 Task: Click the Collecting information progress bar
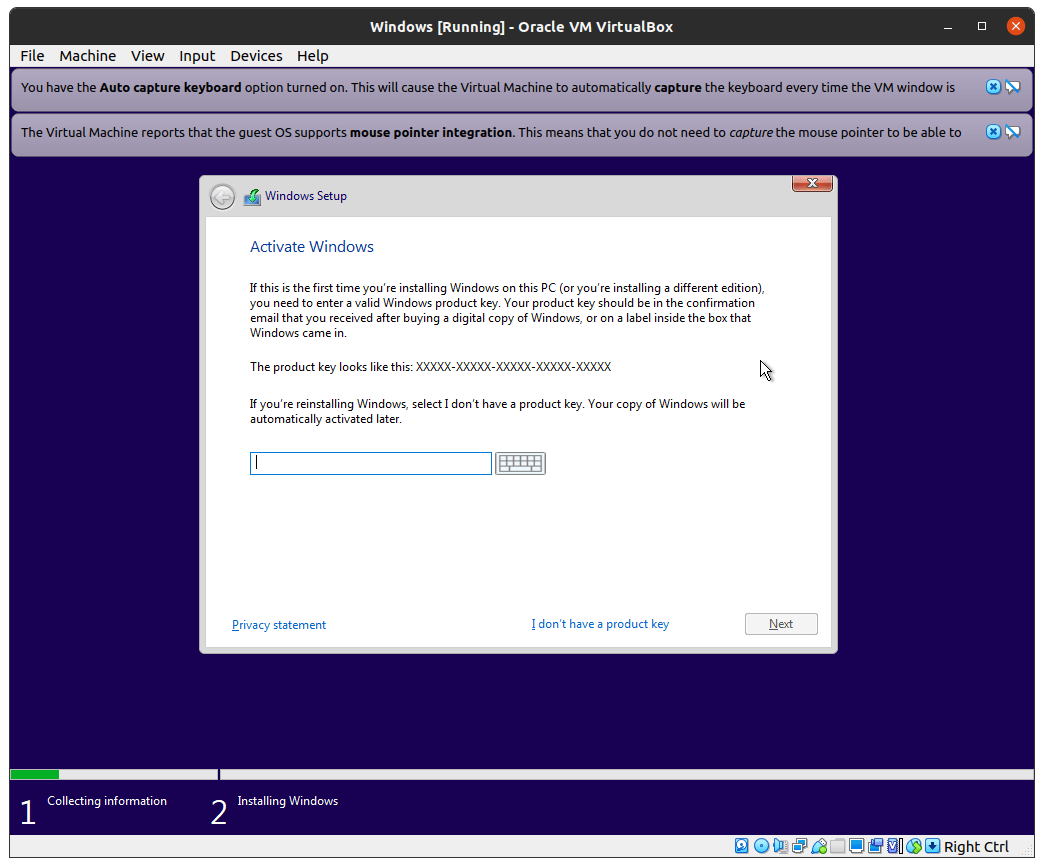pos(114,774)
